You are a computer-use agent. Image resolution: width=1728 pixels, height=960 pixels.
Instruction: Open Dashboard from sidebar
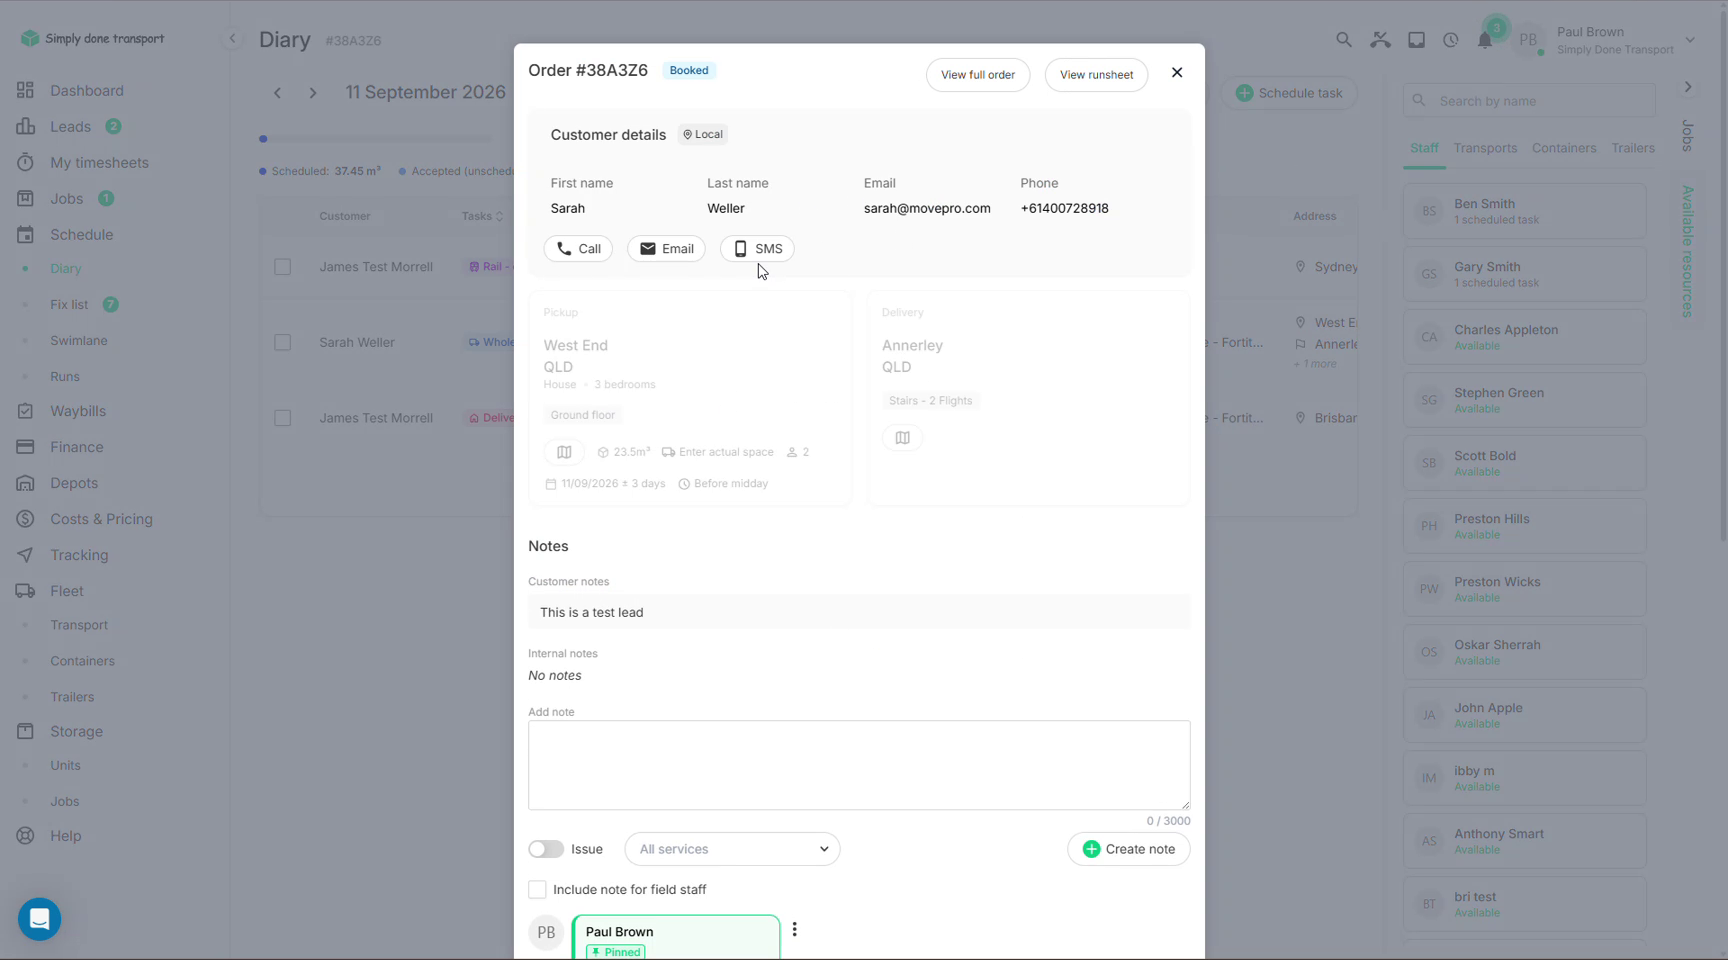[x=87, y=90]
